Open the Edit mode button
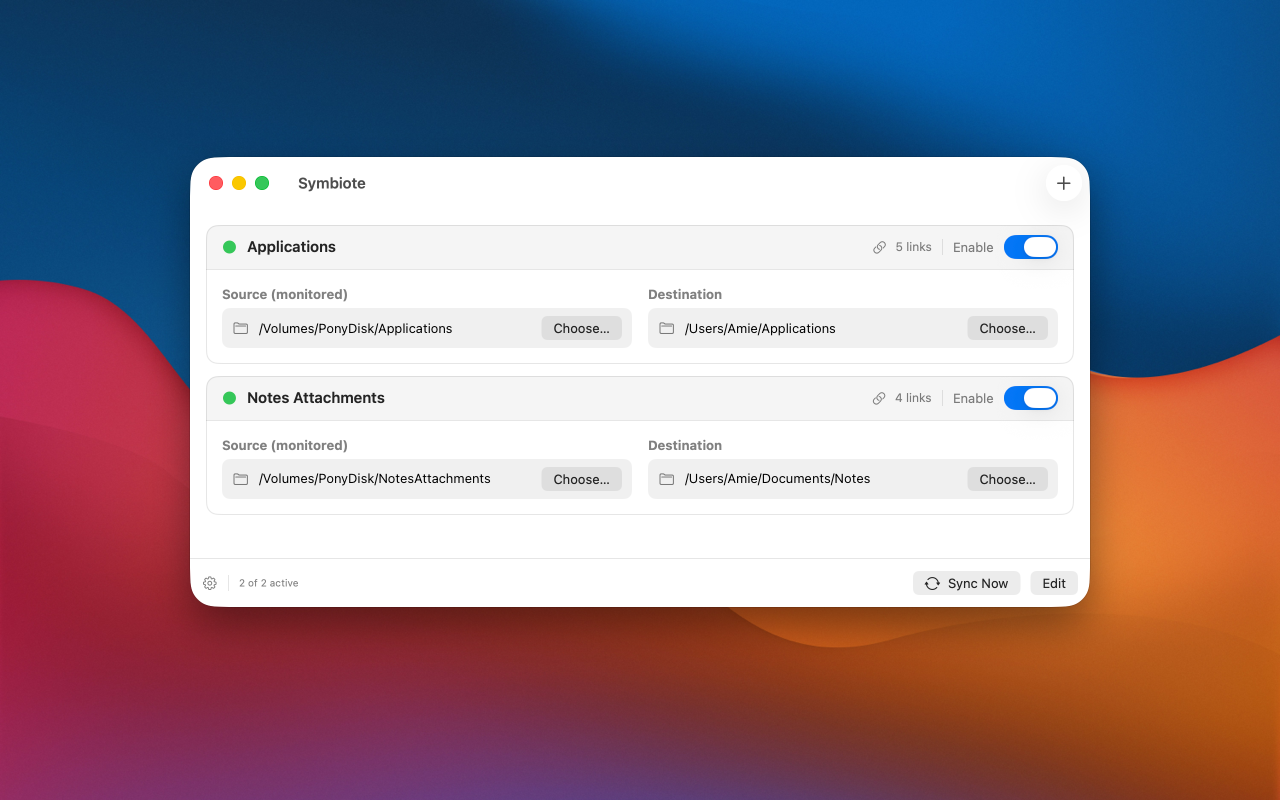The width and height of the screenshot is (1280, 800). click(1054, 583)
